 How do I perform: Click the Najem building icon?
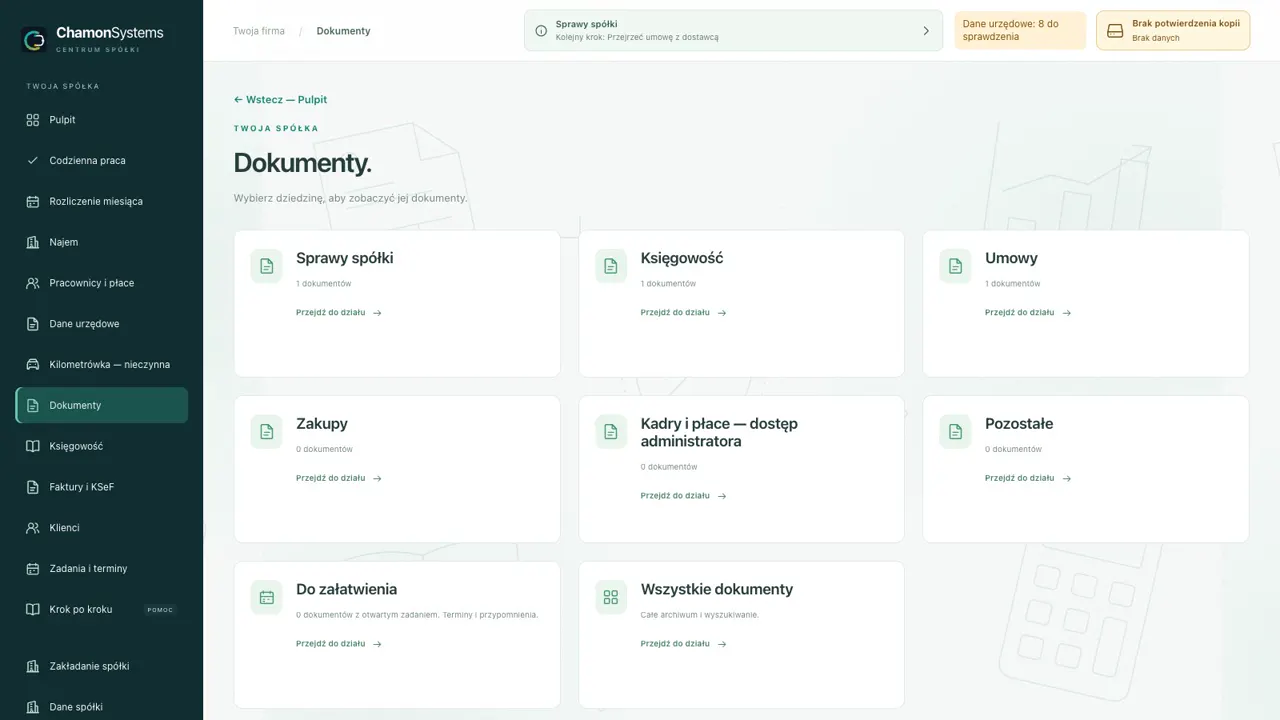click(x=32, y=242)
